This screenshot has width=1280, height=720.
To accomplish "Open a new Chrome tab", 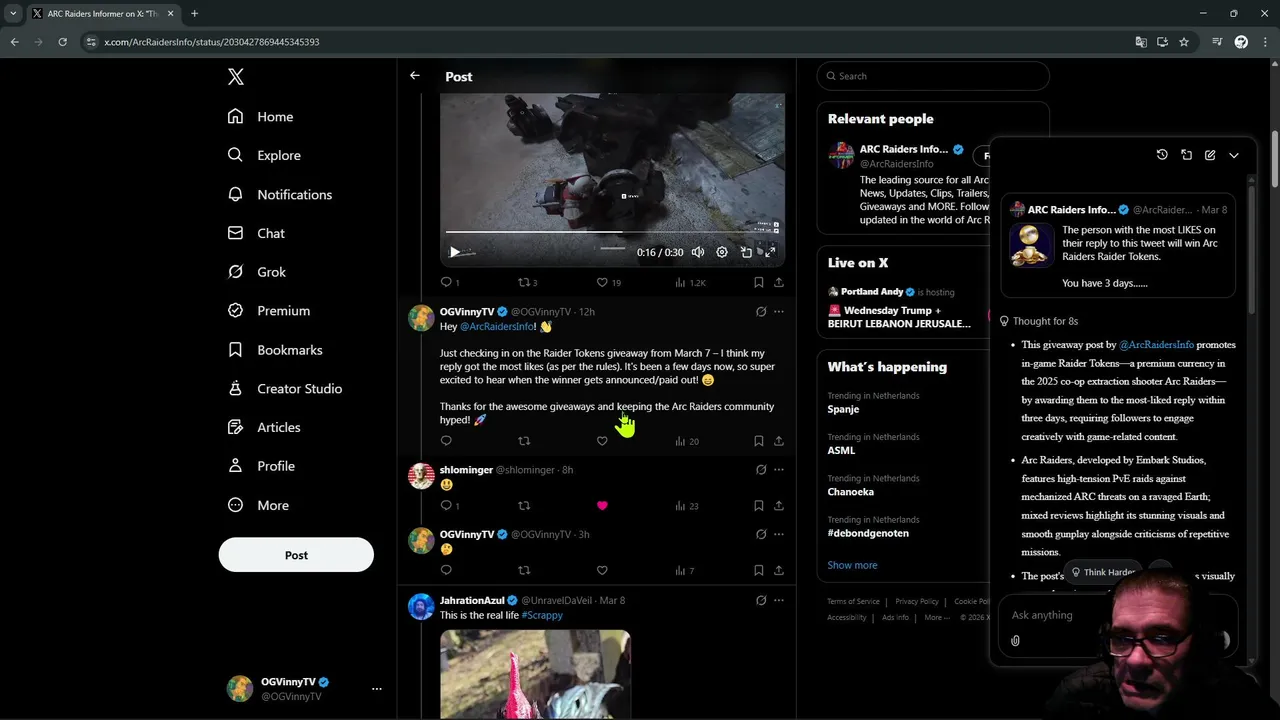I will (194, 13).
